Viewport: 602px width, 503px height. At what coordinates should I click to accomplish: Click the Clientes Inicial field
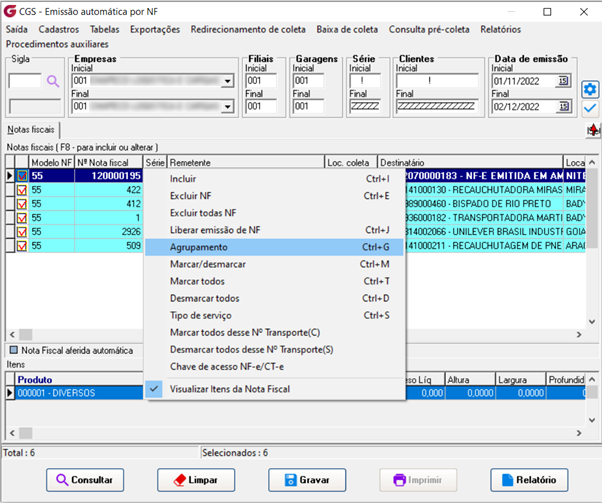click(438, 81)
